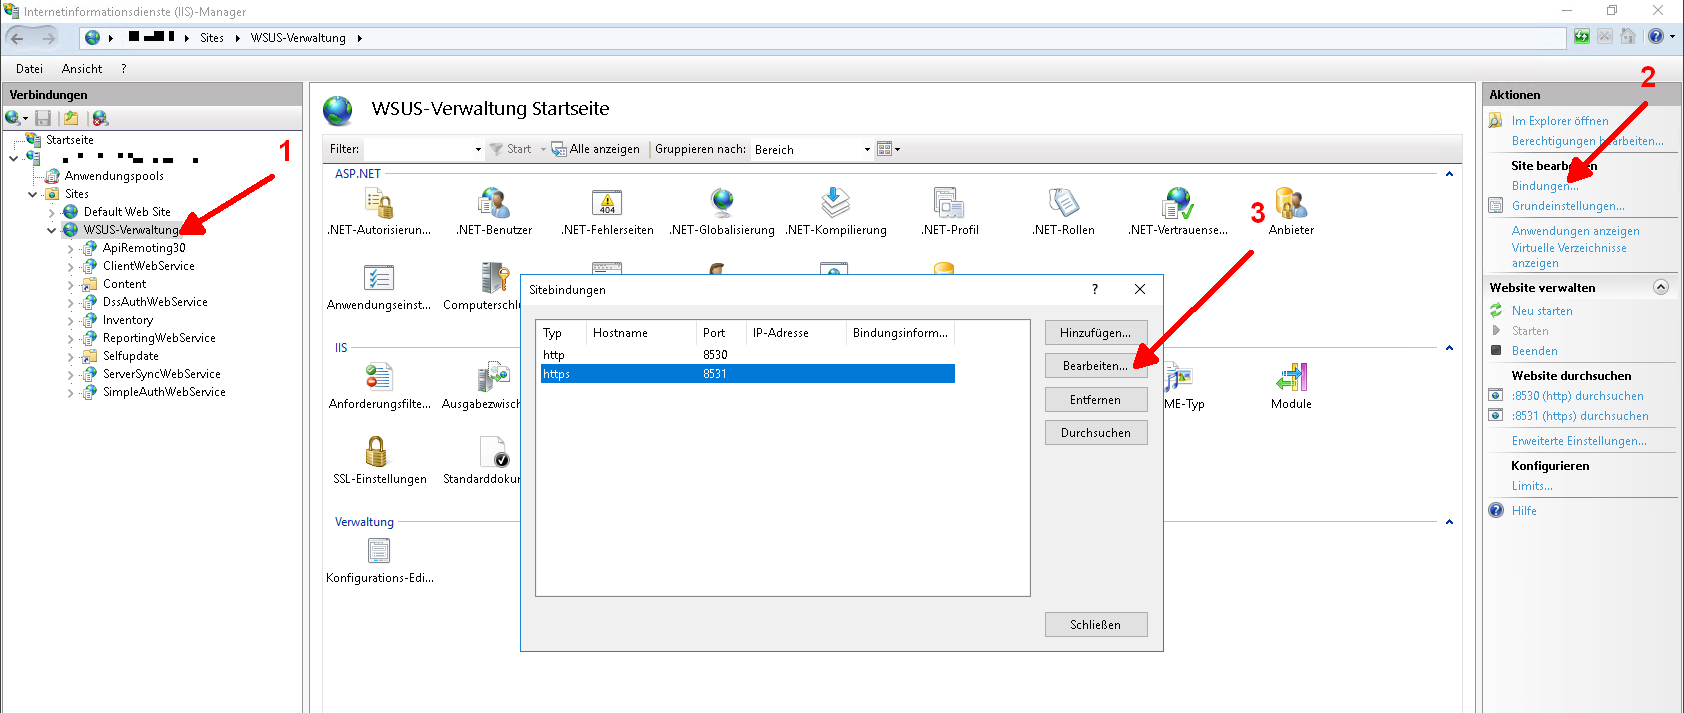Open the Module feature icon
The image size is (1684, 713).
pos(1291,379)
